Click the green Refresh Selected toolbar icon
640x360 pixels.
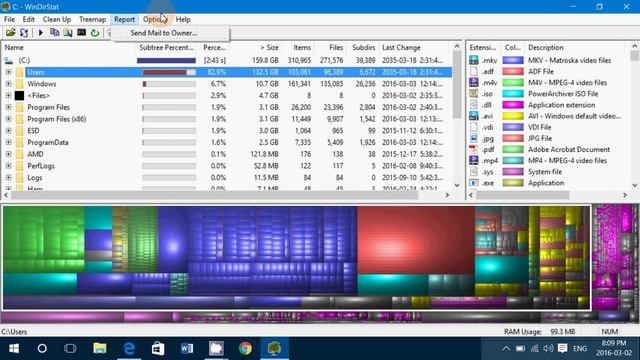tap(95, 33)
